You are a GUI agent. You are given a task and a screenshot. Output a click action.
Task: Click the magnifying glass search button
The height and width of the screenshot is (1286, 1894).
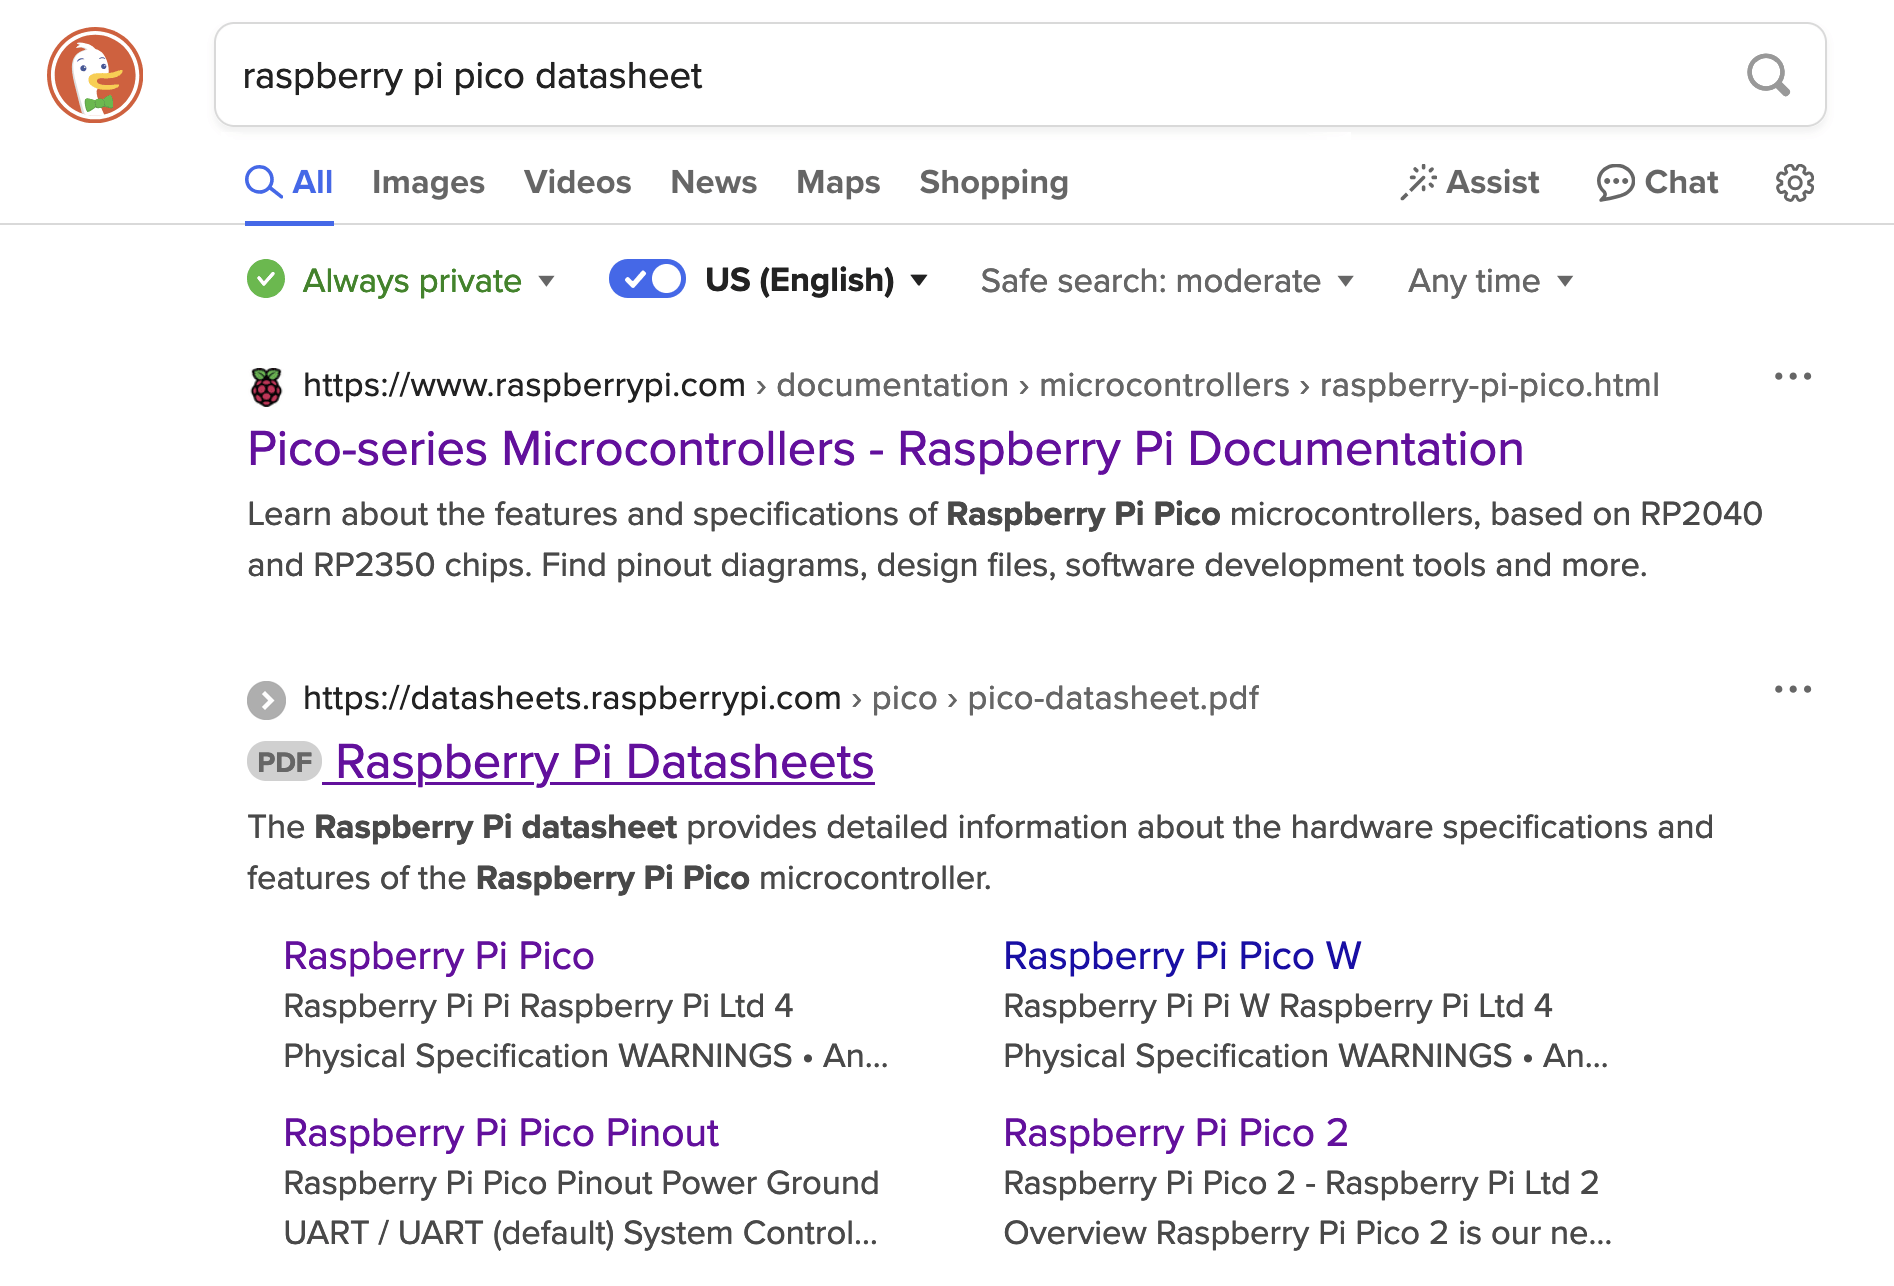pos(1768,75)
